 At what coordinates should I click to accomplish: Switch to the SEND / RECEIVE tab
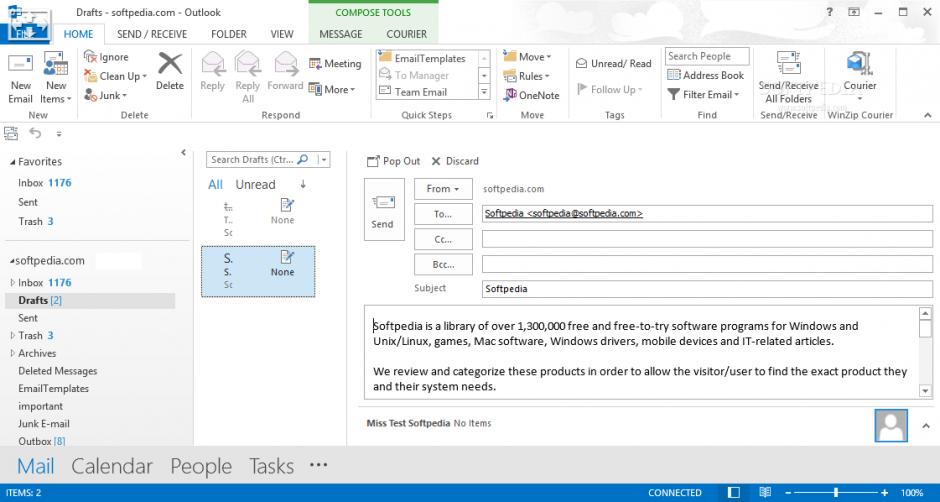click(152, 34)
